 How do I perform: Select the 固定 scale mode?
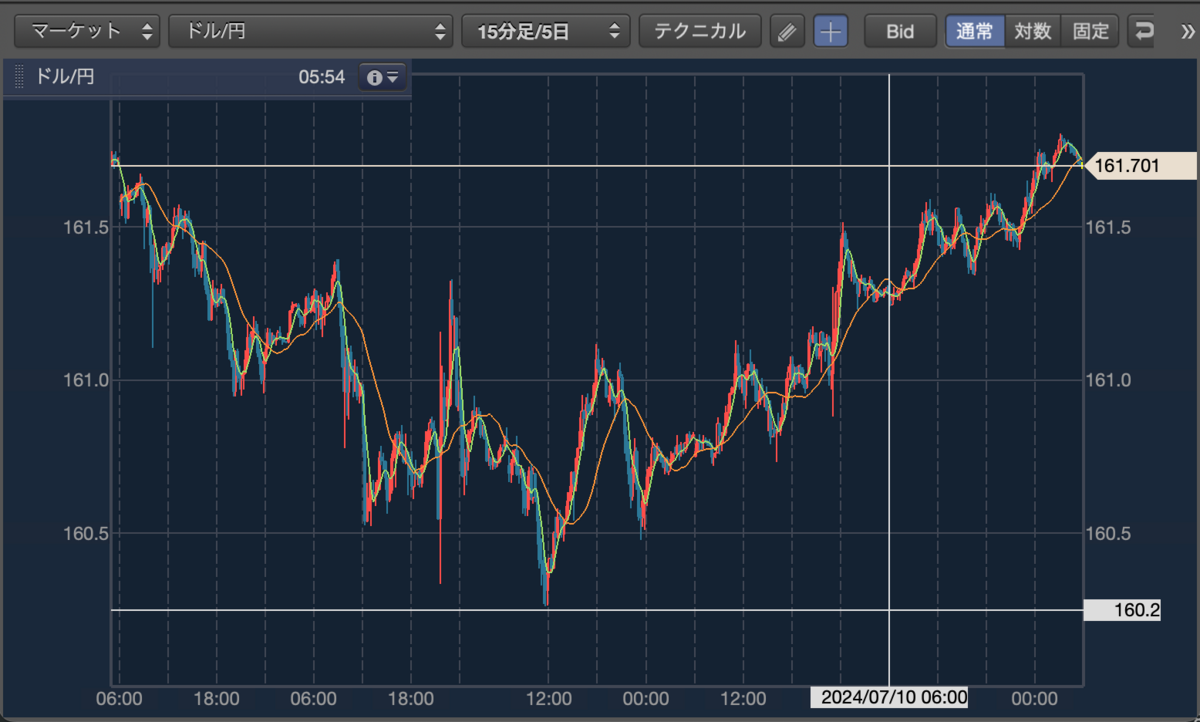coord(1090,31)
